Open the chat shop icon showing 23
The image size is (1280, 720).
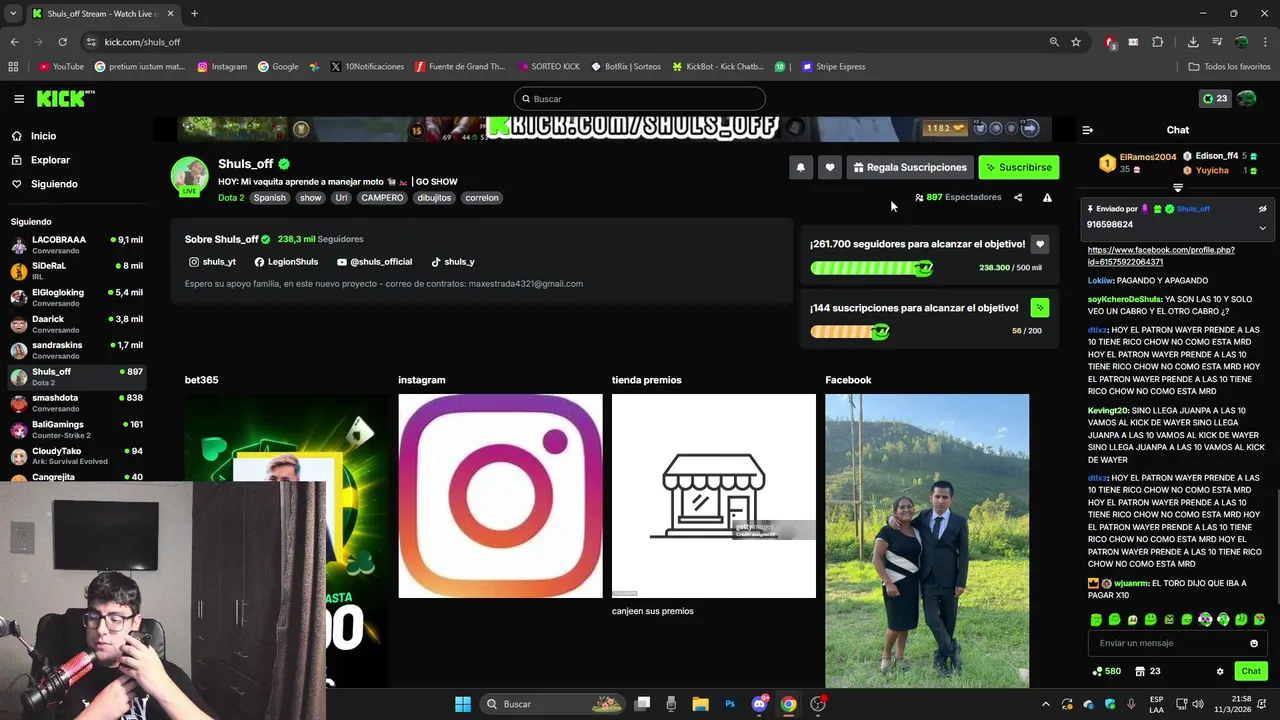(1148, 671)
